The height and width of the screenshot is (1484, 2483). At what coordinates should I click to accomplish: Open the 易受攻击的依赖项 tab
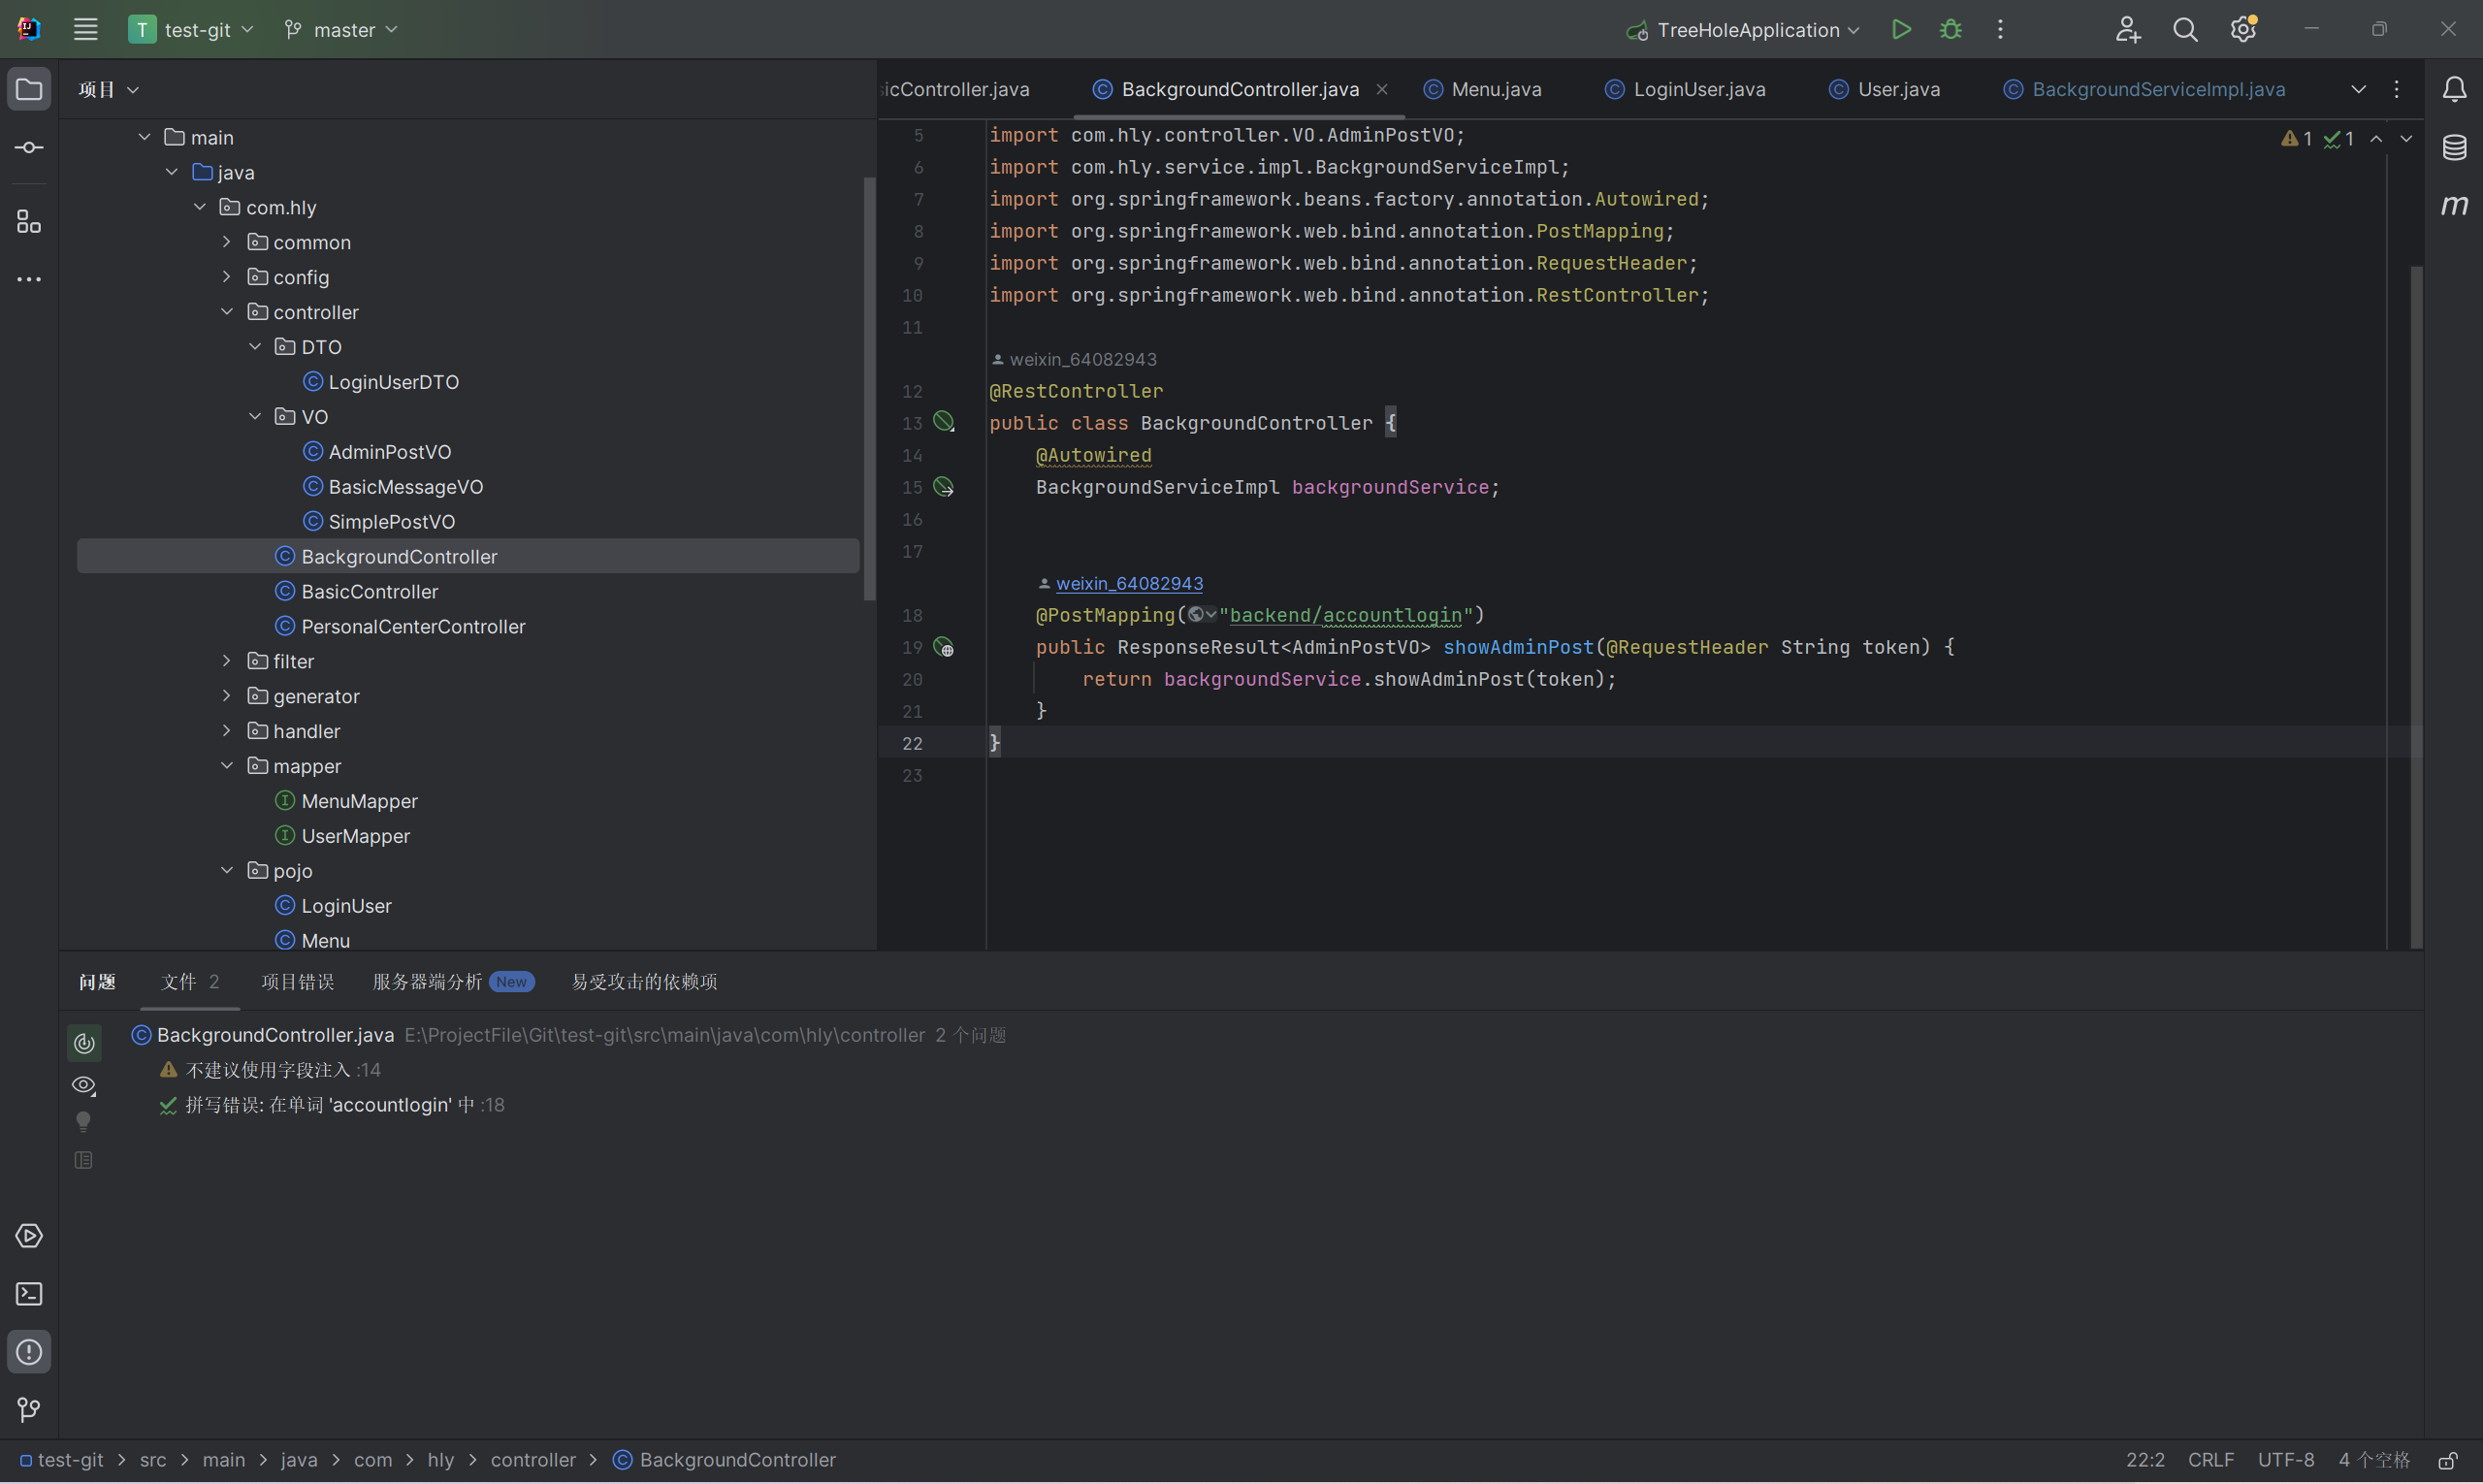click(645, 982)
